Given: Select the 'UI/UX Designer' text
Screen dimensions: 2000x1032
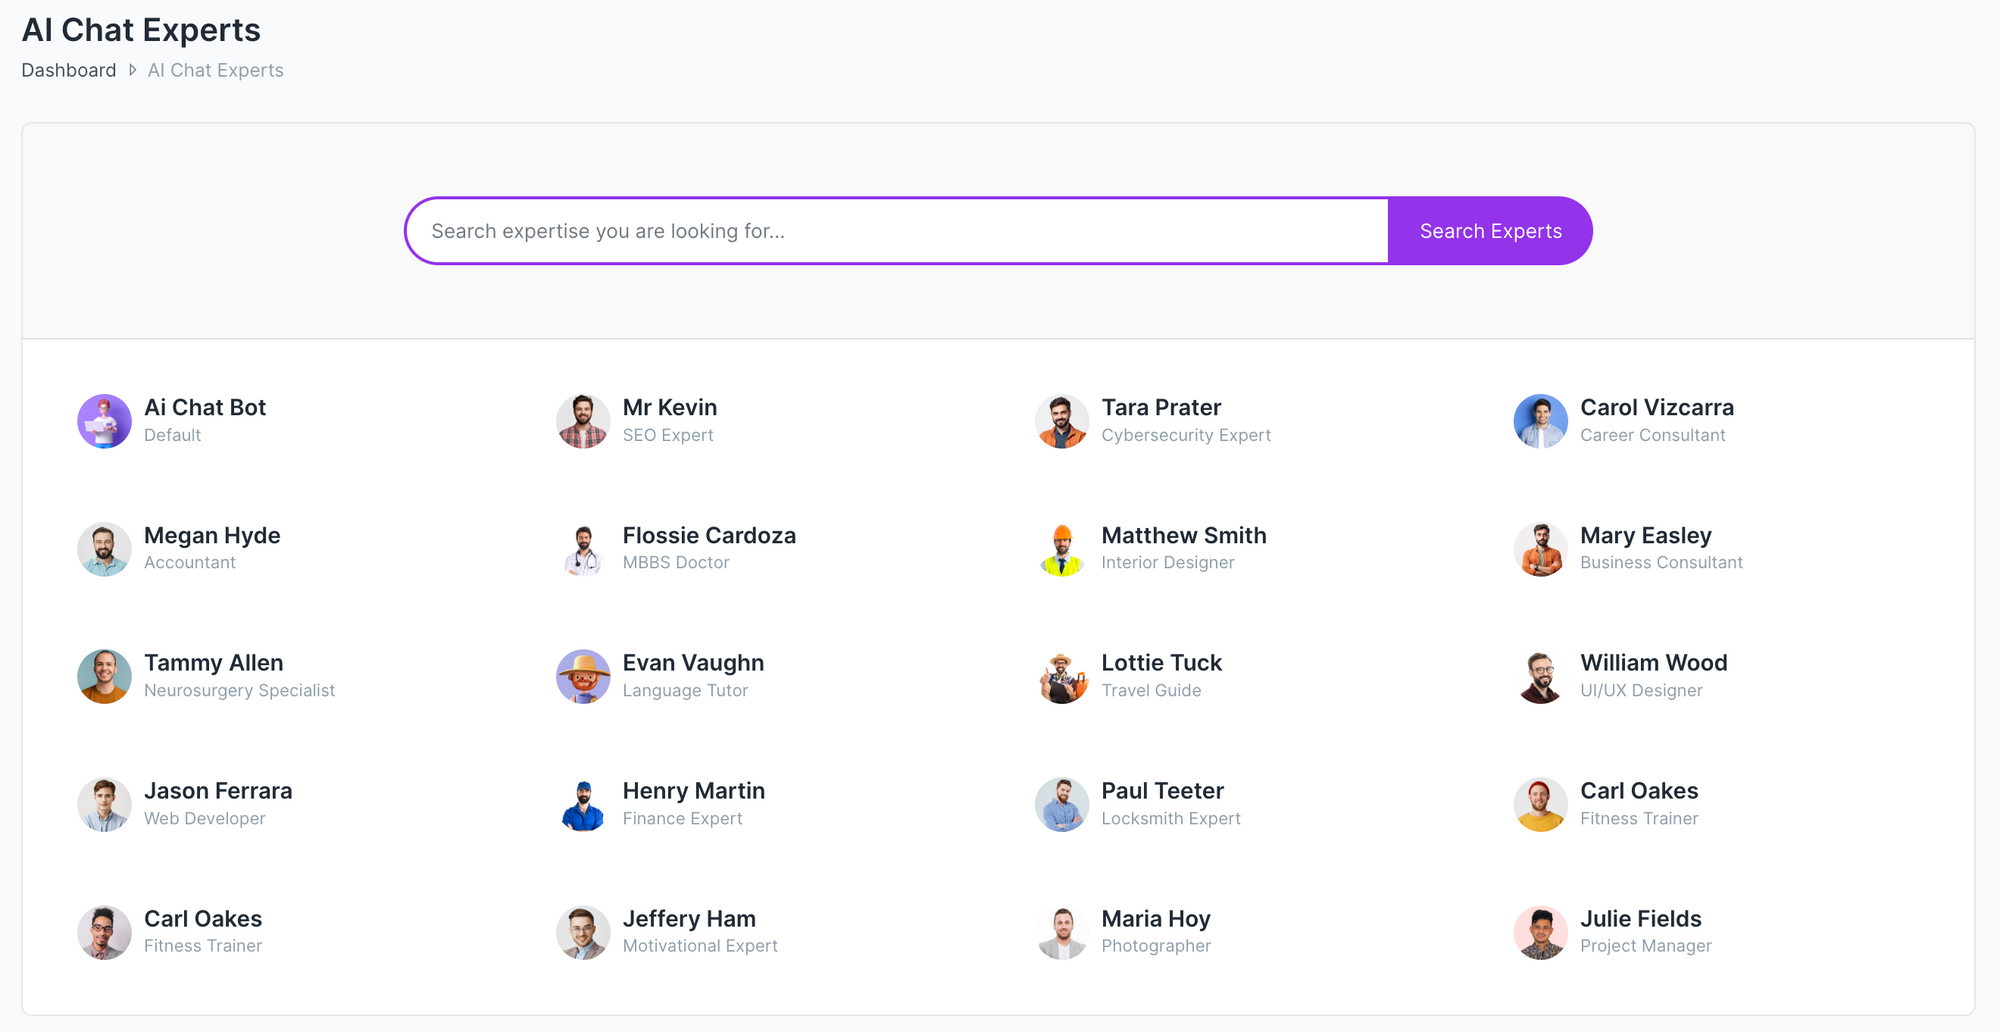Looking at the screenshot, I should (1641, 690).
